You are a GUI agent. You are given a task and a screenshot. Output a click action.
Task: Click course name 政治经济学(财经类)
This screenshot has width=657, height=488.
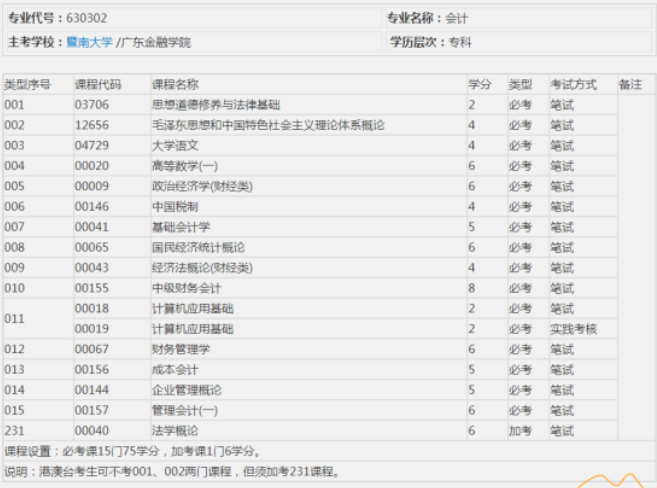coord(202,186)
